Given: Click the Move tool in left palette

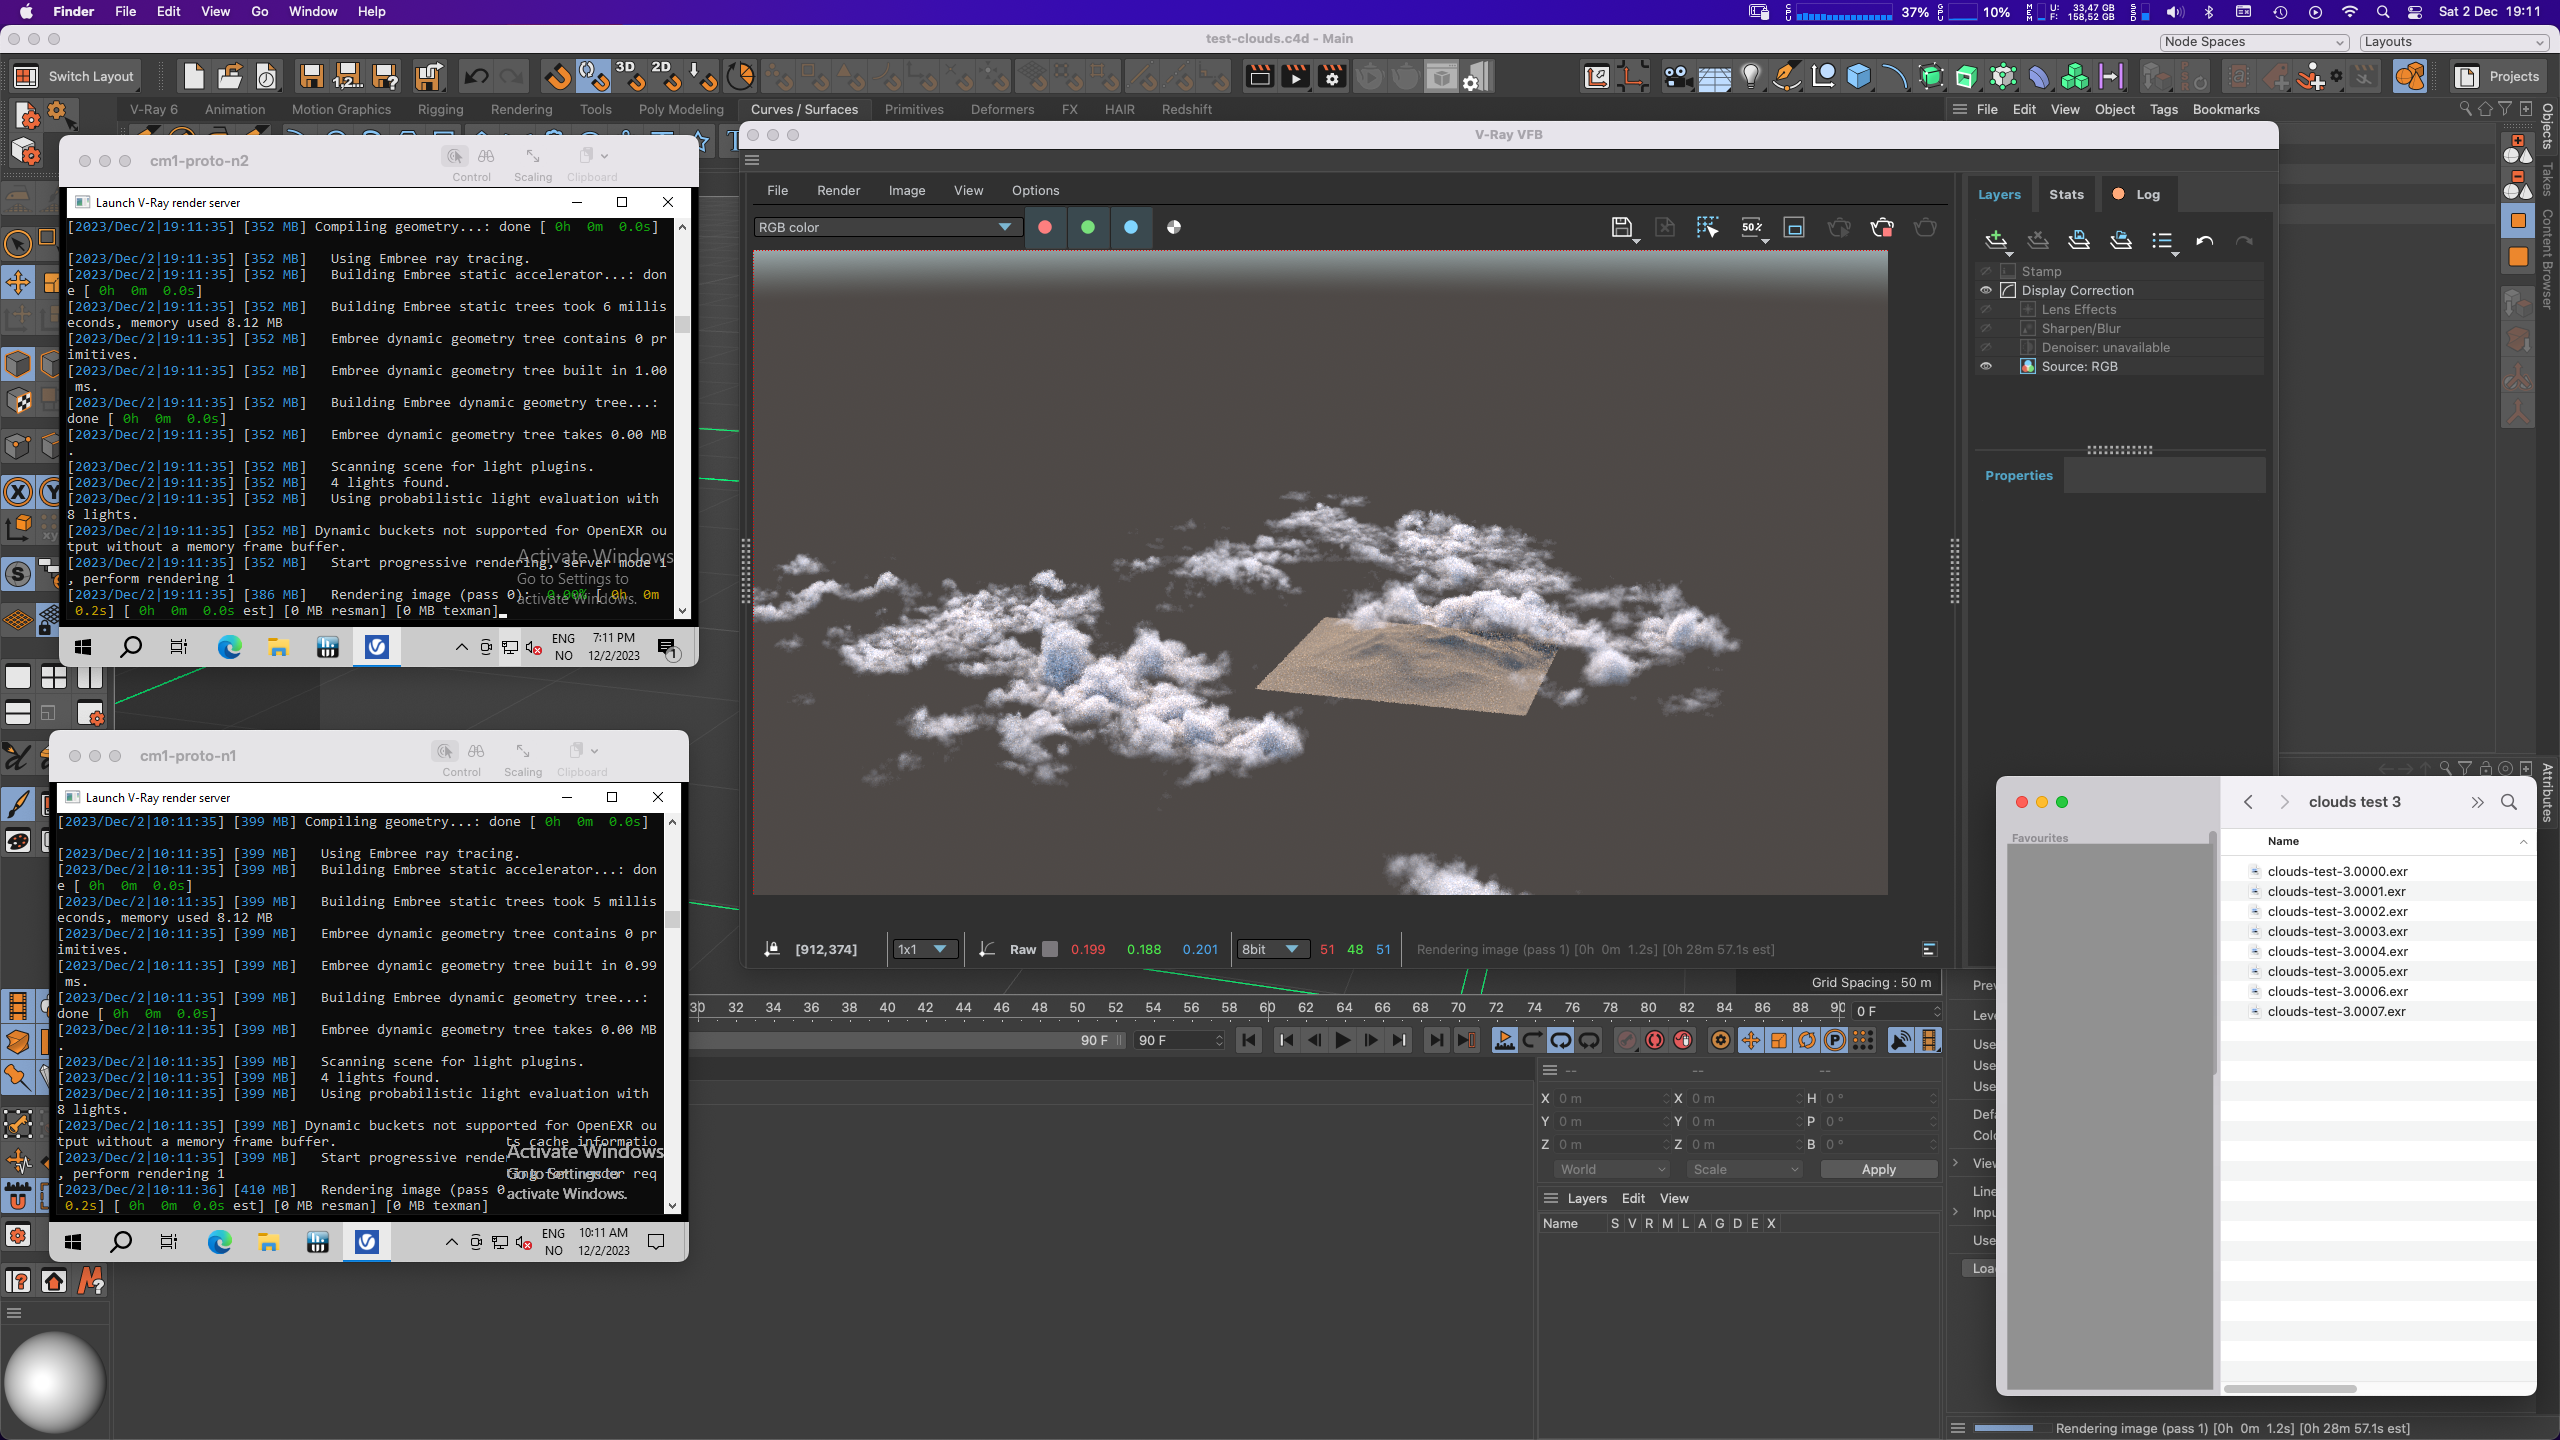Looking at the screenshot, I should pos(18,282).
